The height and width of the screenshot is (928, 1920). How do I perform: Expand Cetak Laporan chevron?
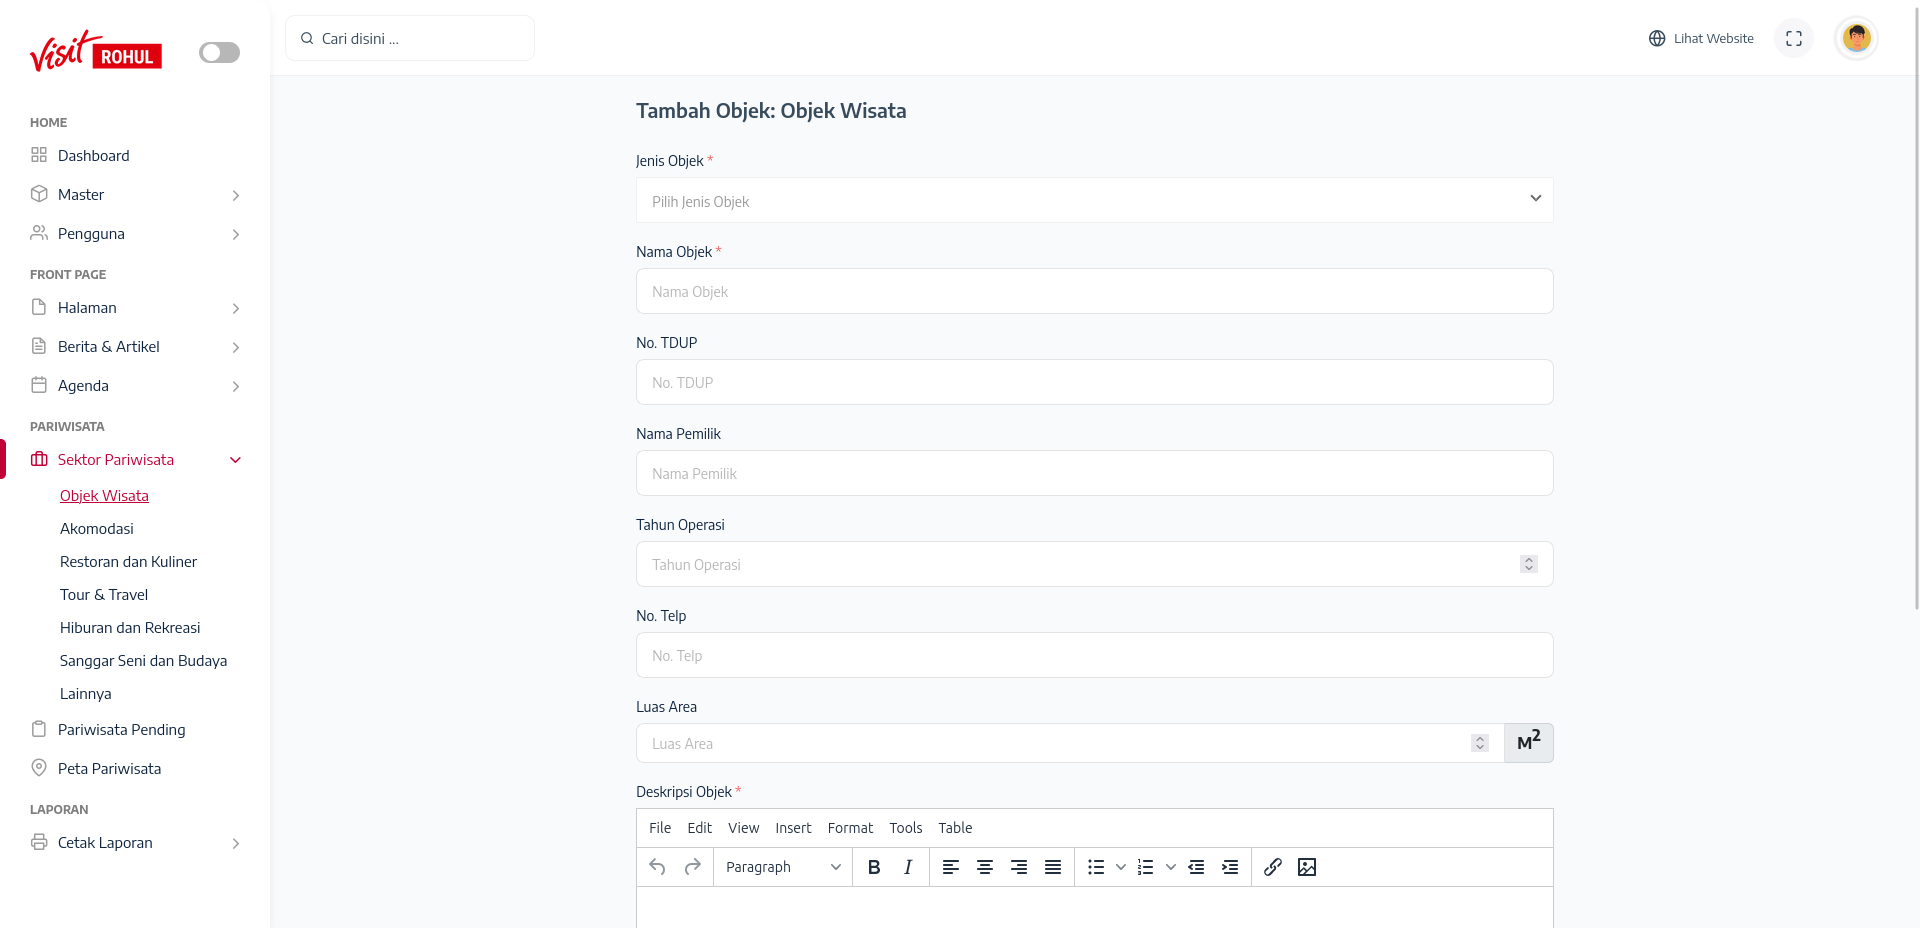tap(236, 843)
